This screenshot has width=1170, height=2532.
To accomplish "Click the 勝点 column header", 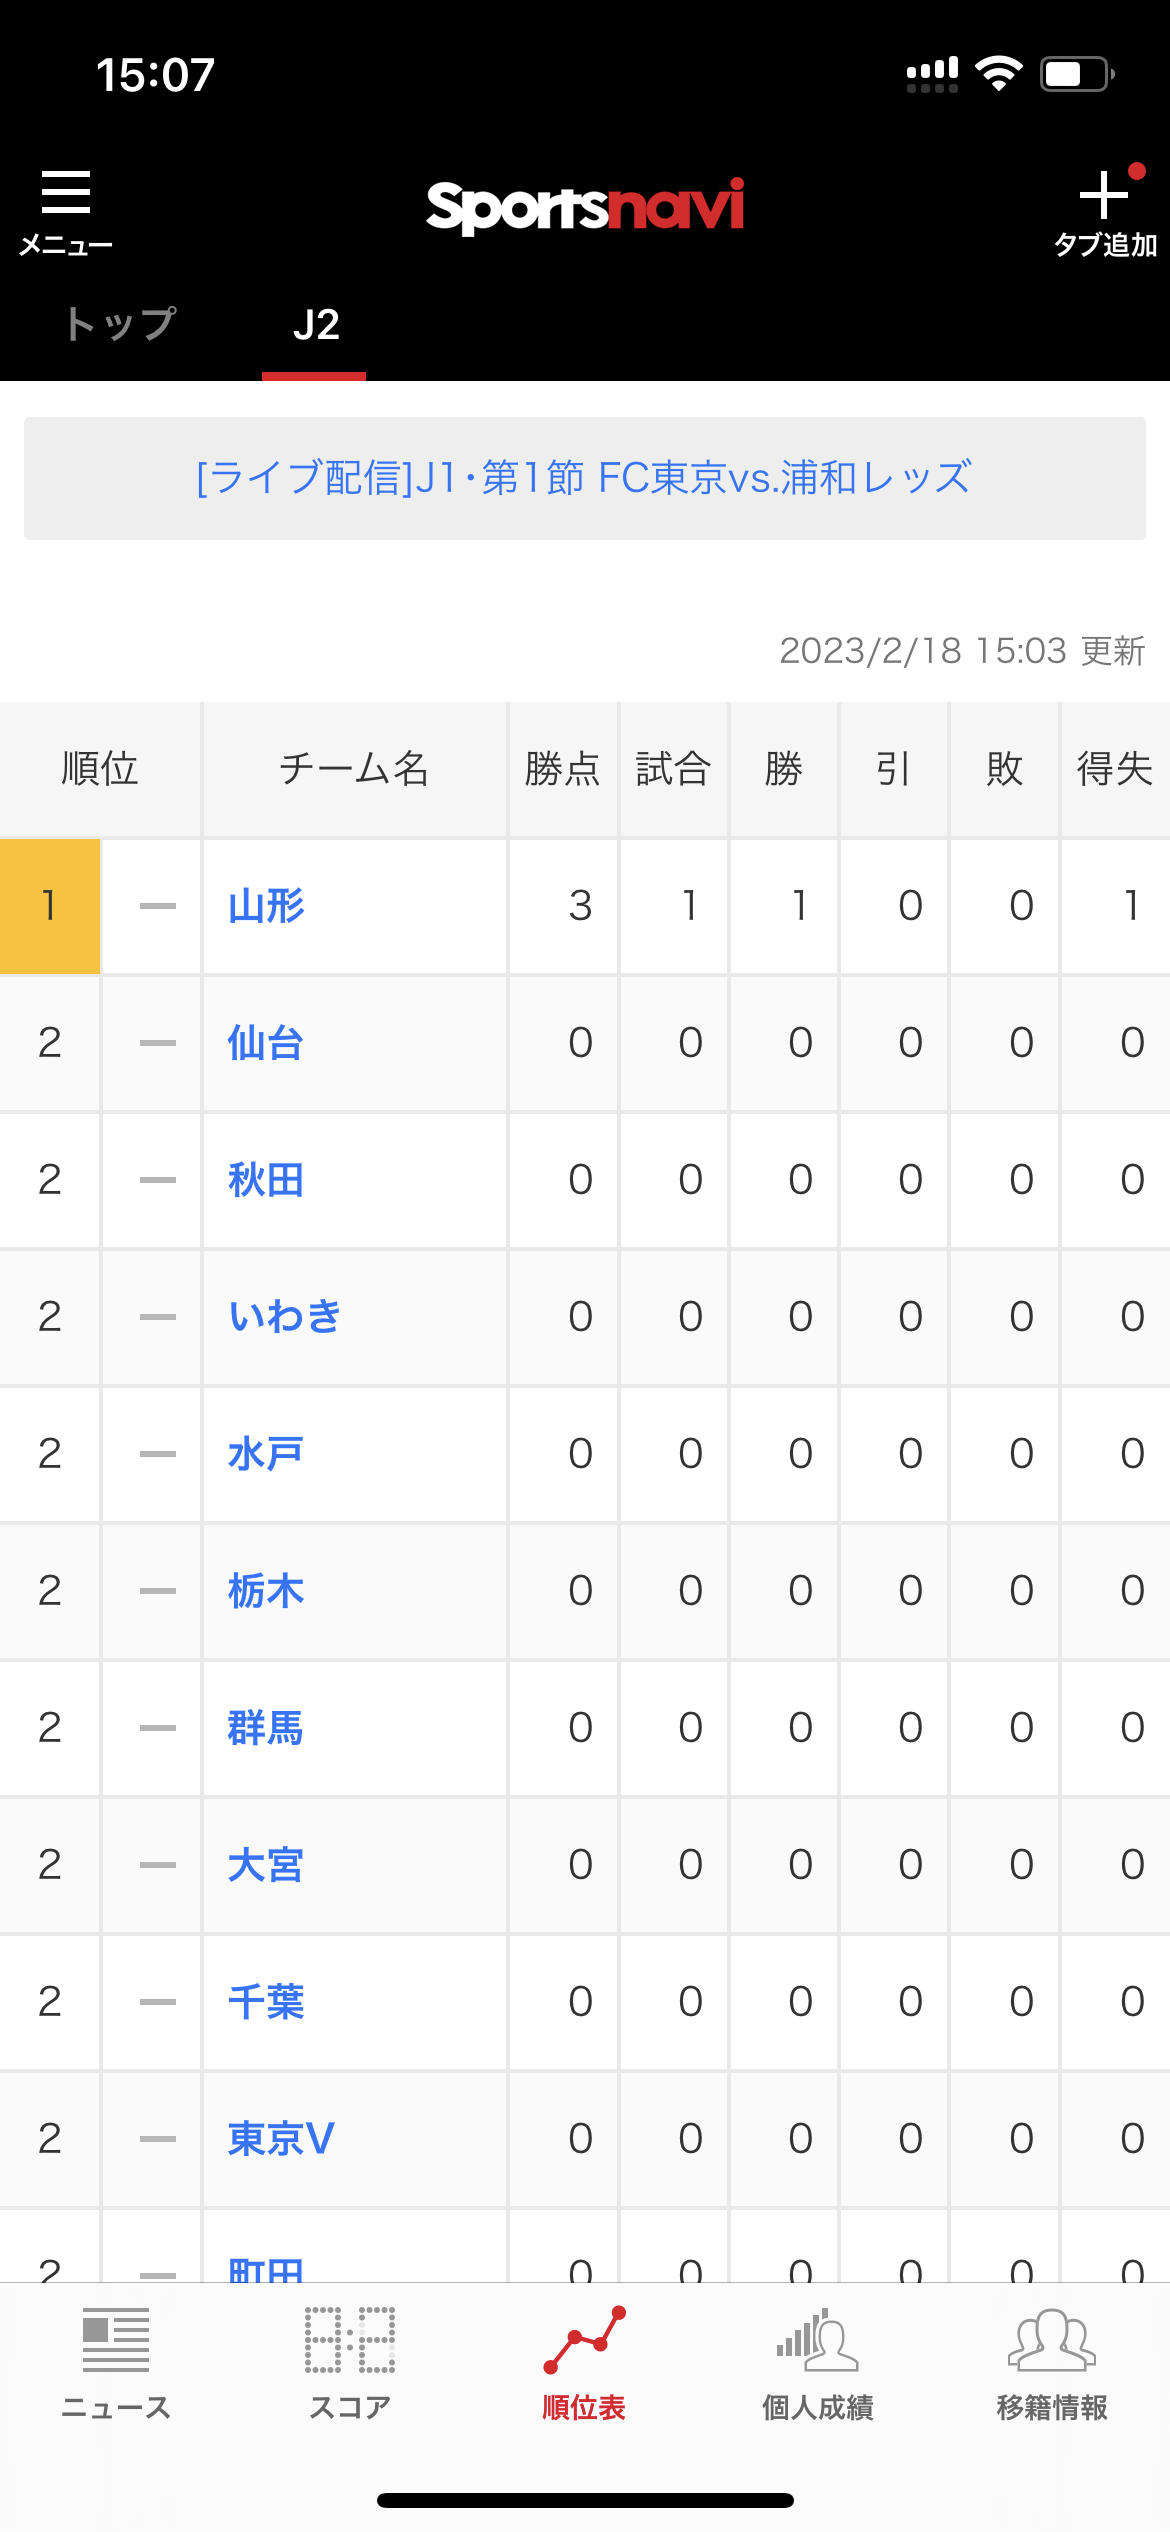I will (563, 769).
